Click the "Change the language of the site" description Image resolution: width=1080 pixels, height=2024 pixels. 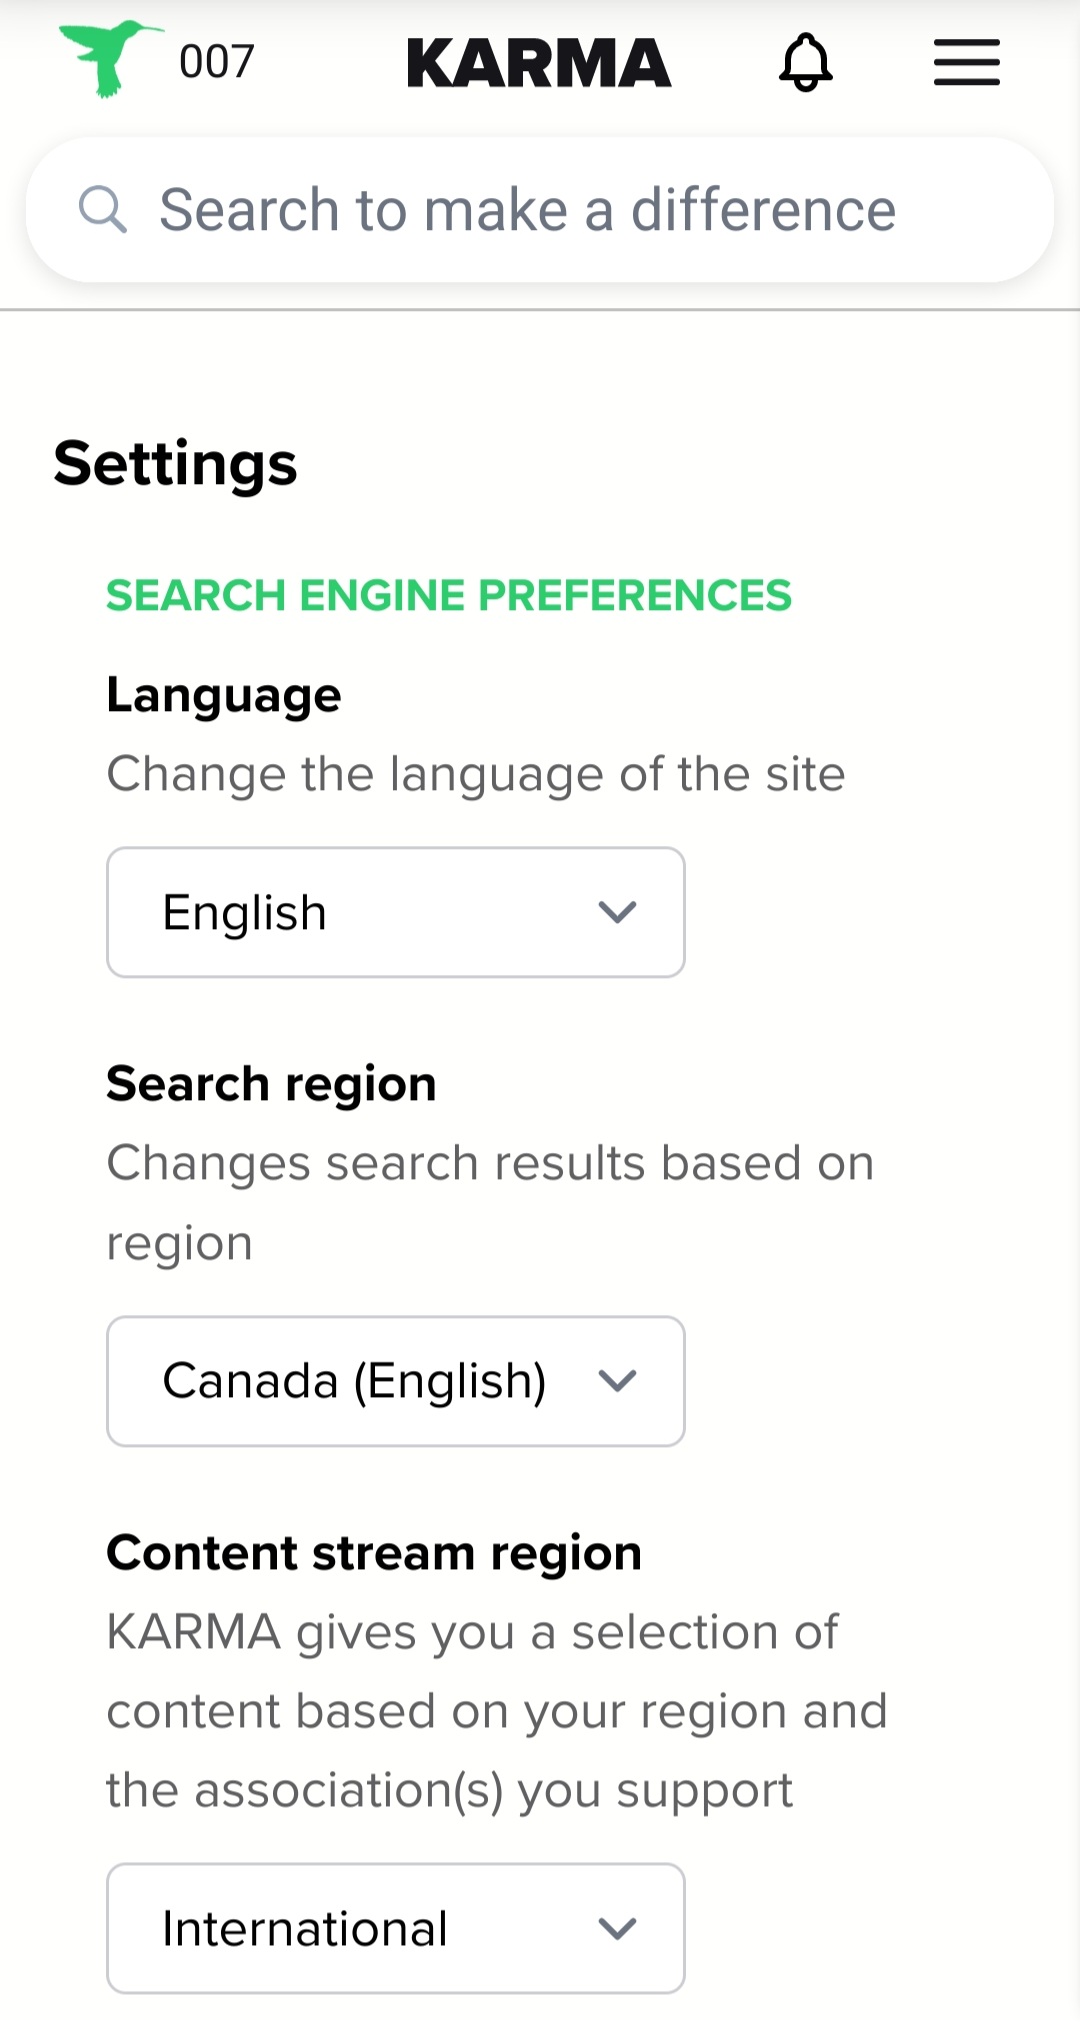point(475,774)
